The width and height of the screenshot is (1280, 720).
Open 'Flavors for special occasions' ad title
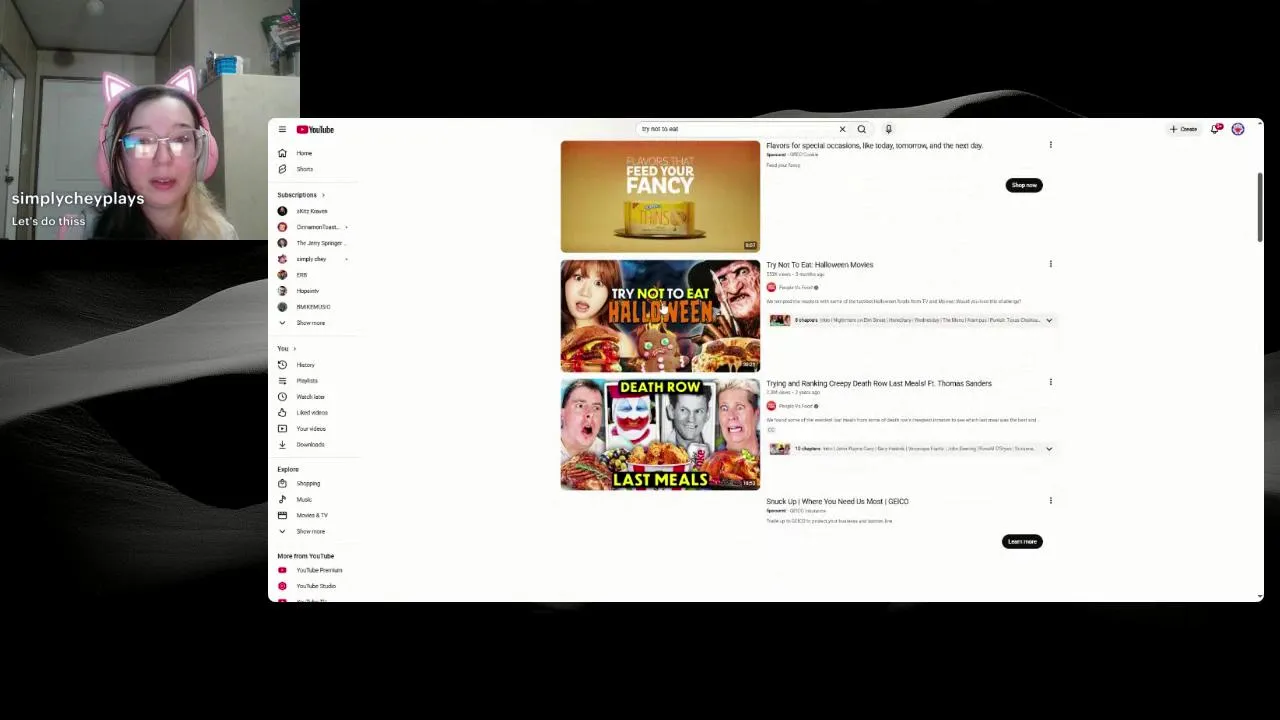tap(874, 146)
